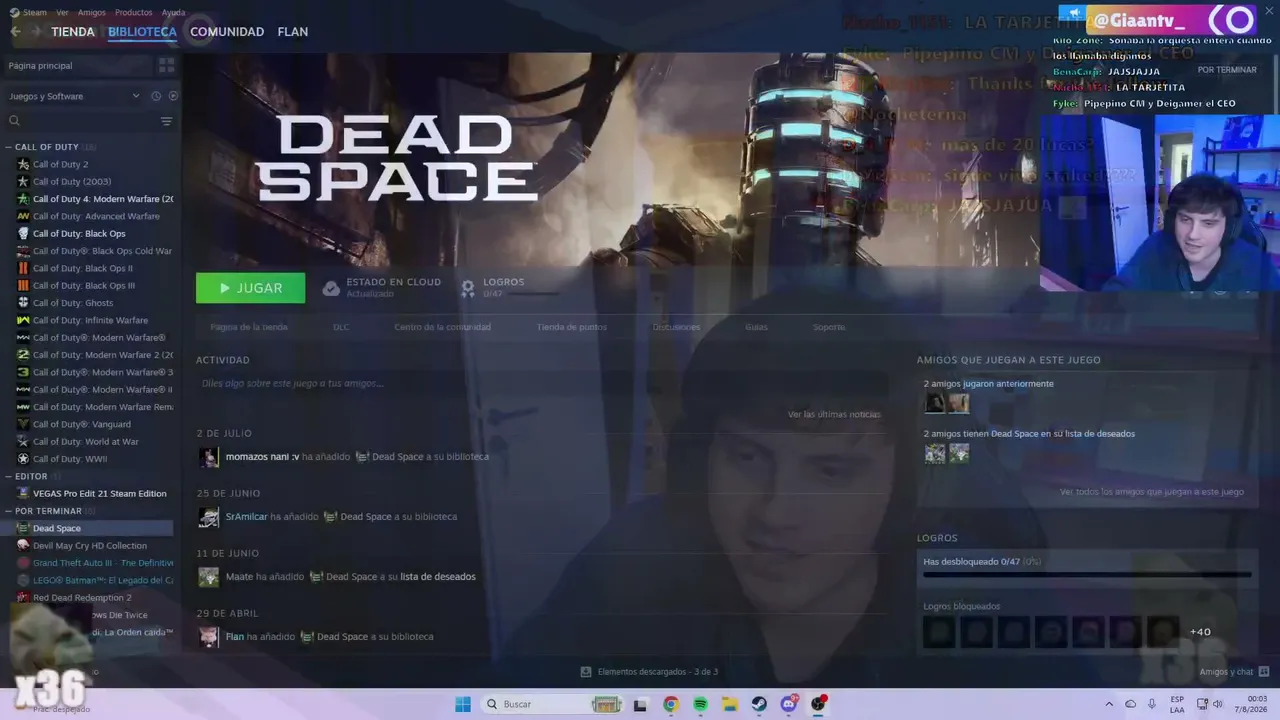The image size is (1280, 720).
Task: Go back with the navigation arrow
Action: coord(15,32)
